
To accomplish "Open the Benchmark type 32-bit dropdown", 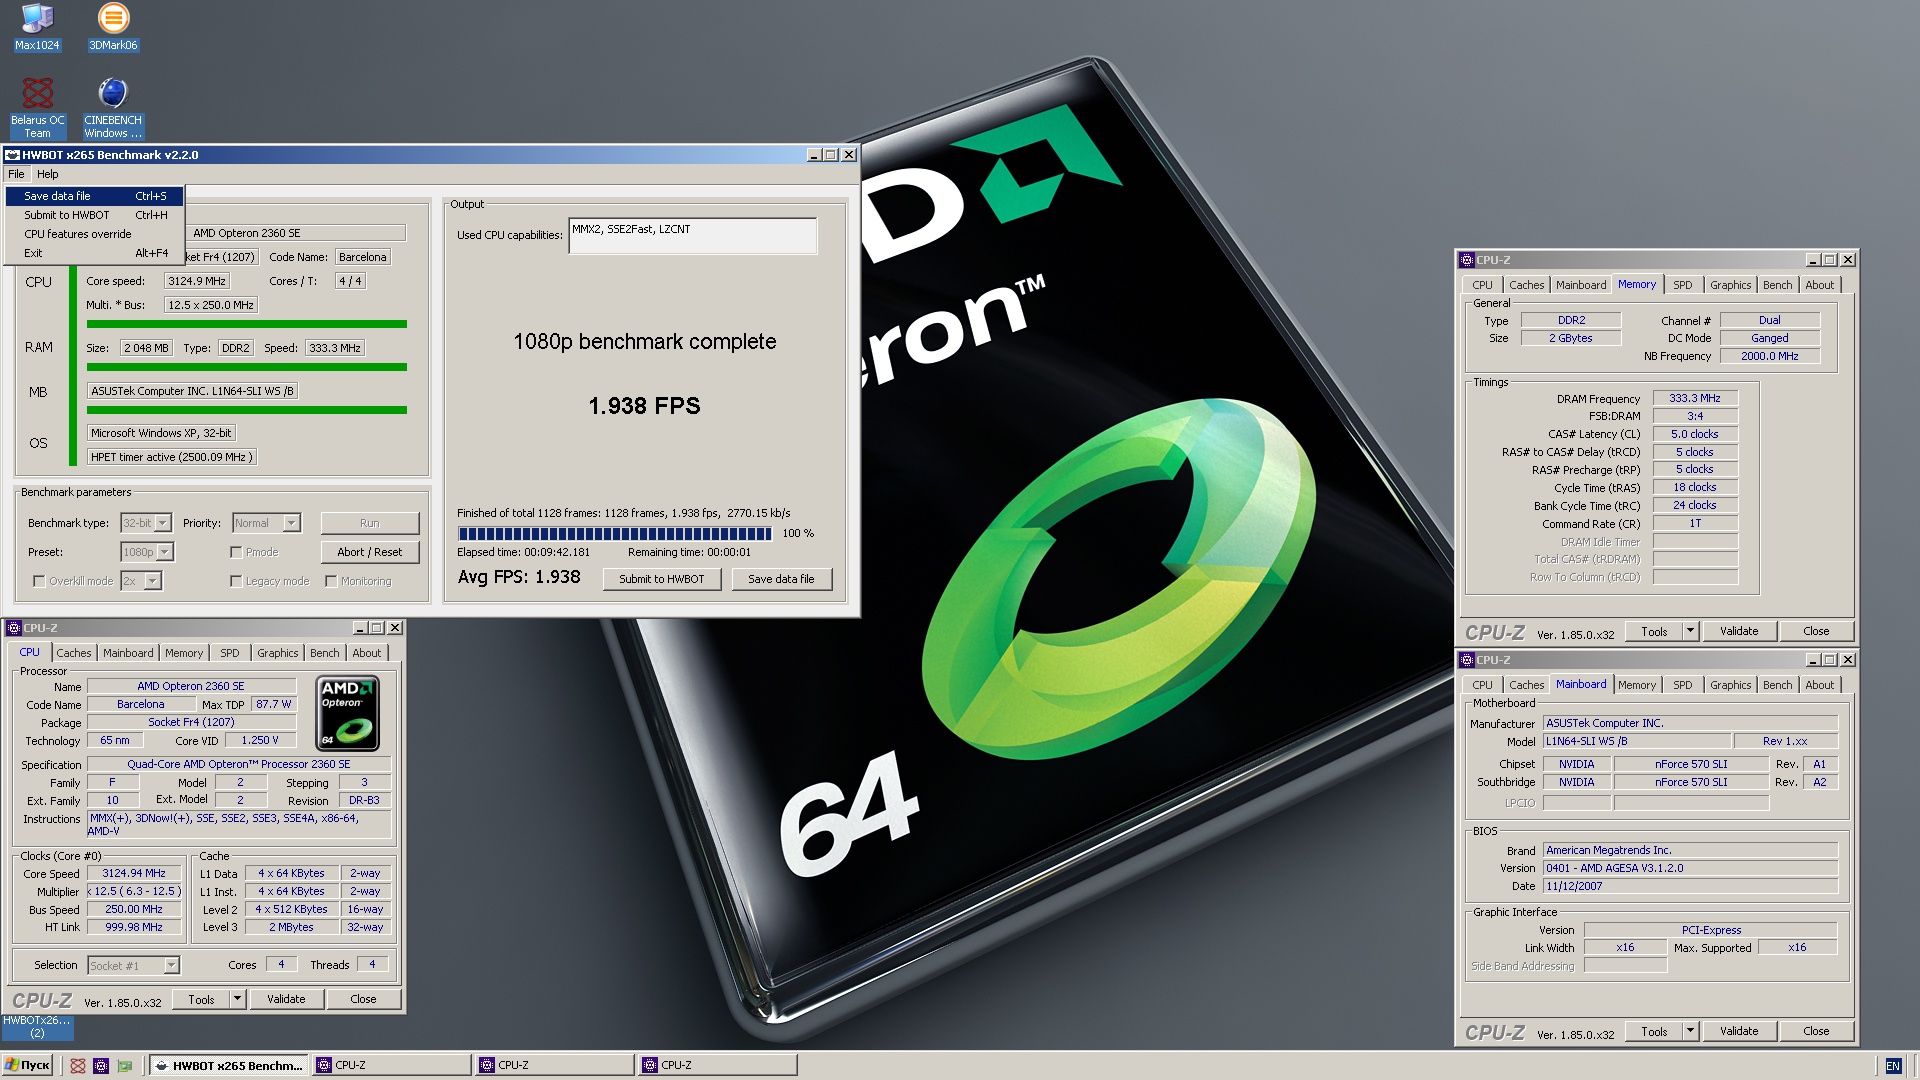I will point(162,523).
